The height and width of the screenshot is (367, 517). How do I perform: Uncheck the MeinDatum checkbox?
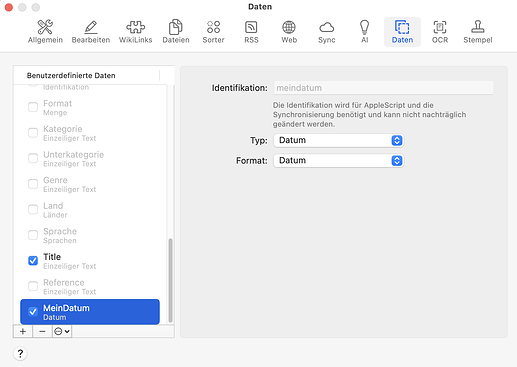click(x=33, y=312)
